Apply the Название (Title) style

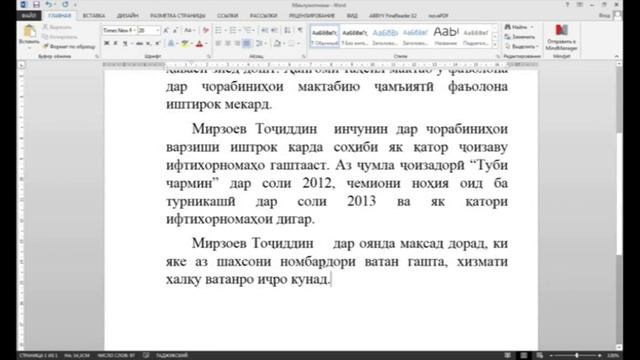(x=446, y=36)
